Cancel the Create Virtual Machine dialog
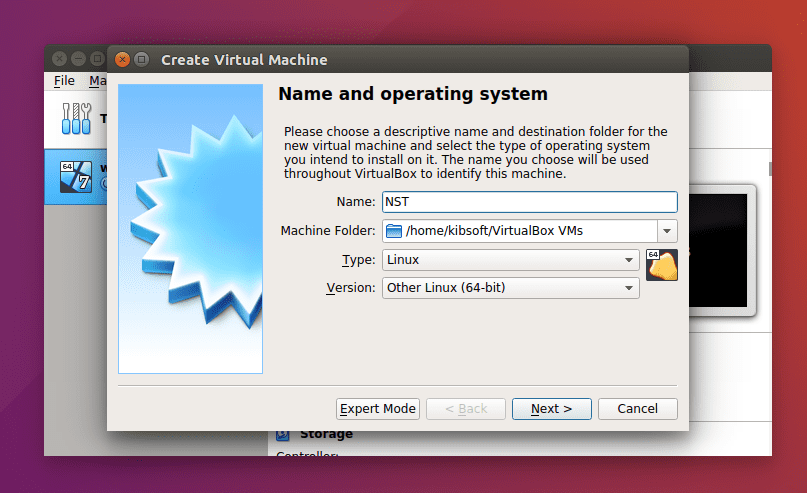The height and width of the screenshot is (493, 807). pos(638,409)
